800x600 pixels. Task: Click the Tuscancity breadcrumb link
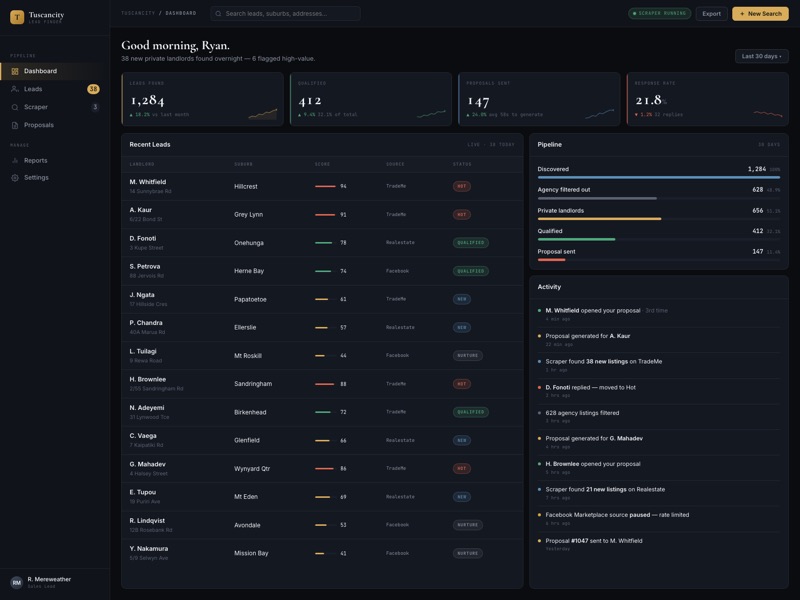click(138, 13)
